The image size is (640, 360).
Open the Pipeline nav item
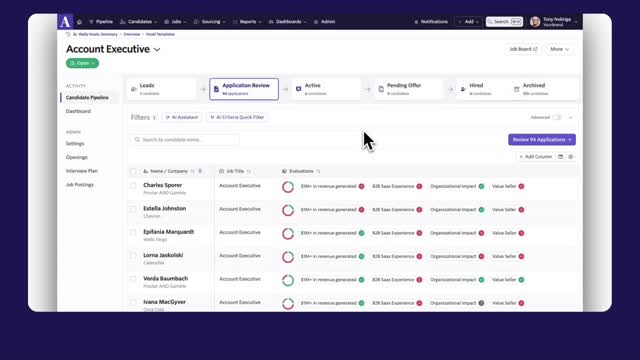click(x=101, y=22)
